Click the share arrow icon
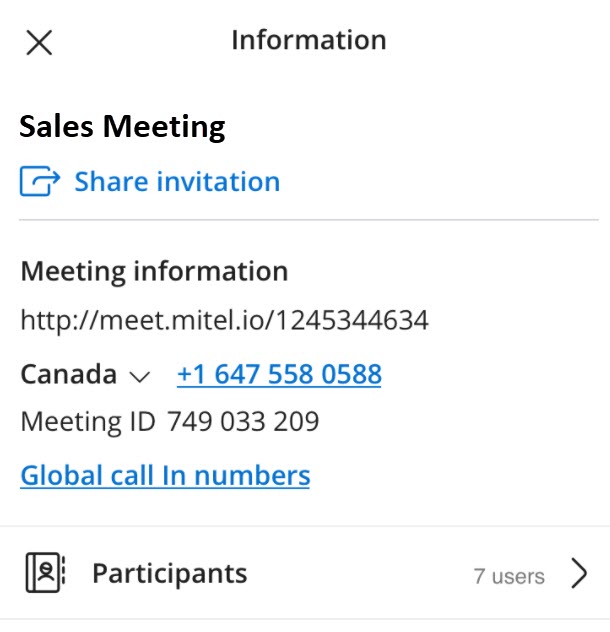Image resolution: width=610 pixels, height=632 pixels. (x=41, y=182)
